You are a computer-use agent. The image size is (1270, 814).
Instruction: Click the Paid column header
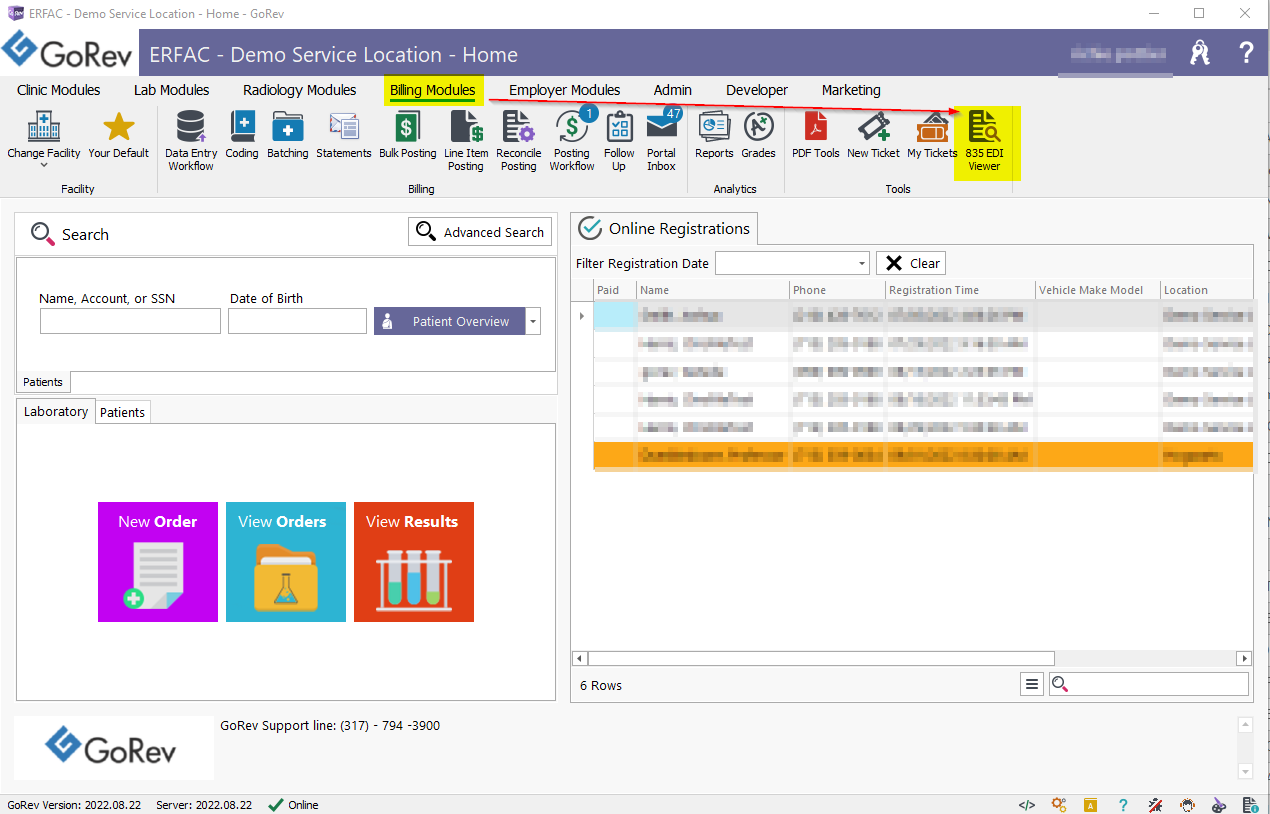(614, 290)
